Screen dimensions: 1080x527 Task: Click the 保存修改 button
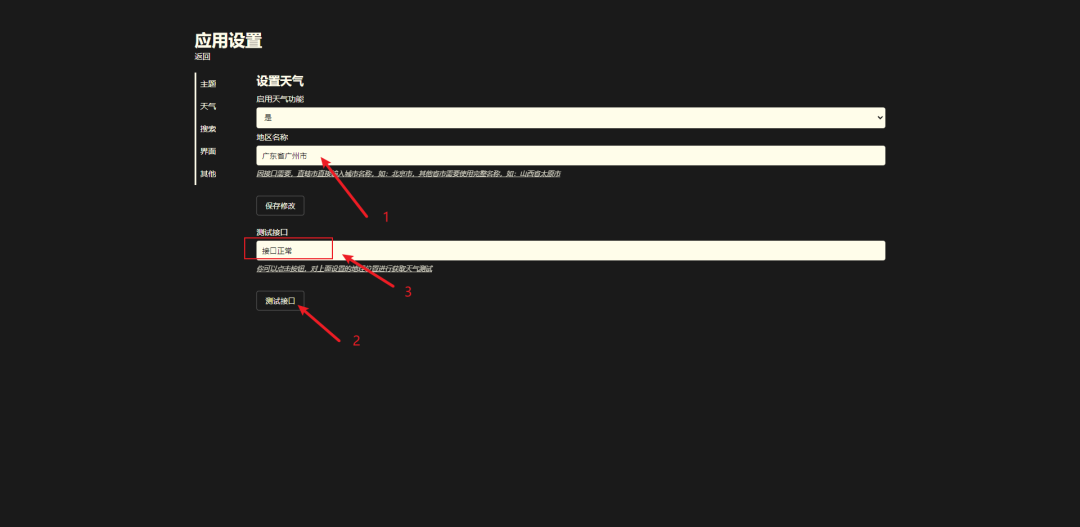(280, 206)
